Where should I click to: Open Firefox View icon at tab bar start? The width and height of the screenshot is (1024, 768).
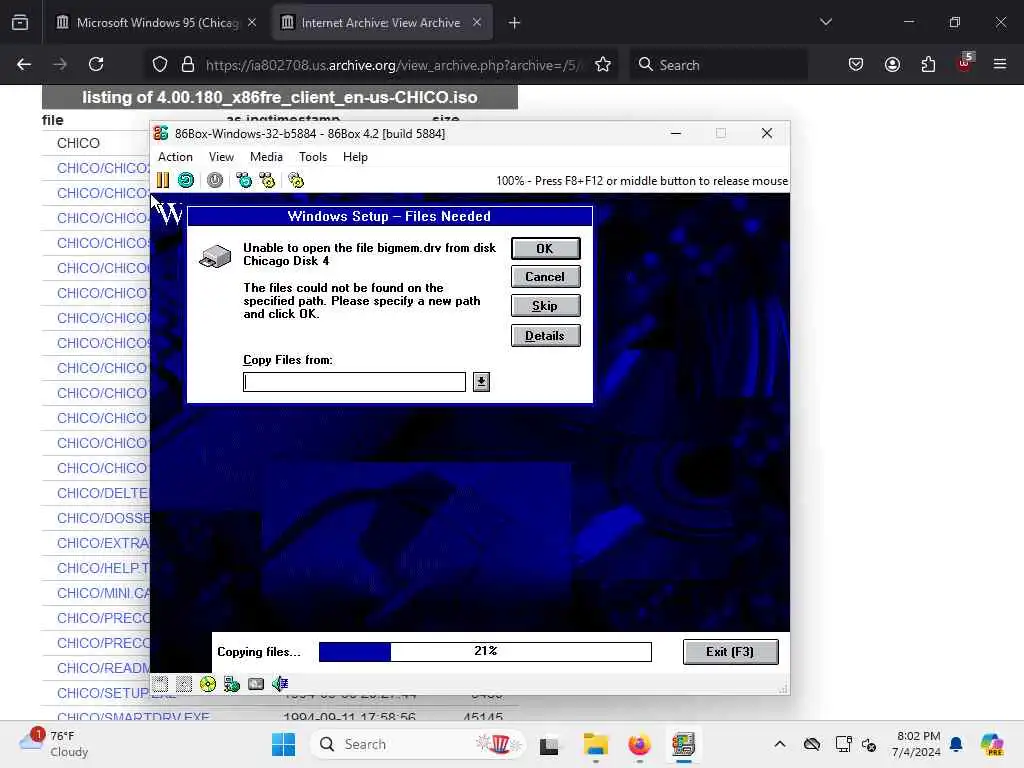click(20, 23)
